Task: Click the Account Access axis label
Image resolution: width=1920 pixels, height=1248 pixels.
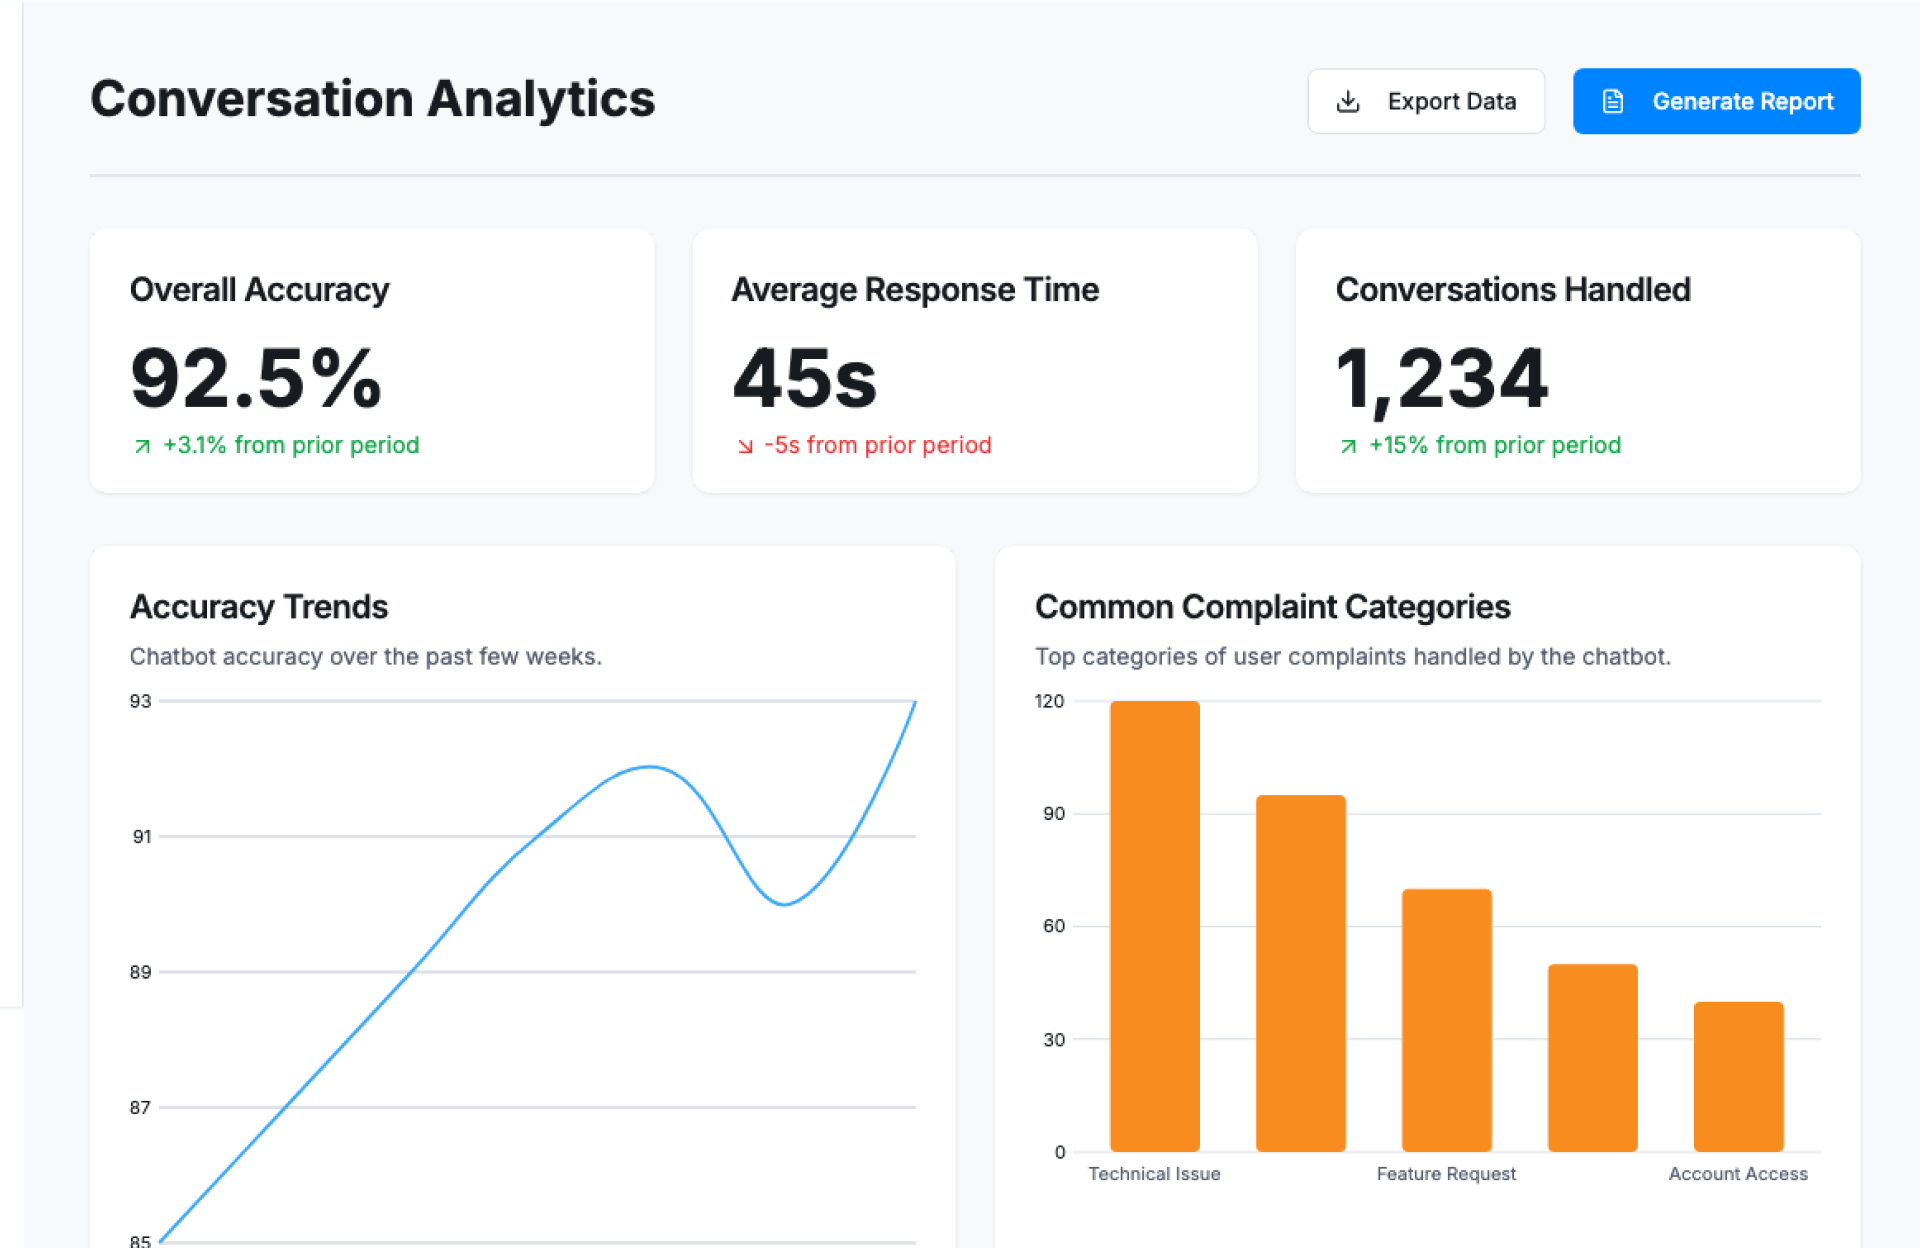Action: (1738, 1174)
